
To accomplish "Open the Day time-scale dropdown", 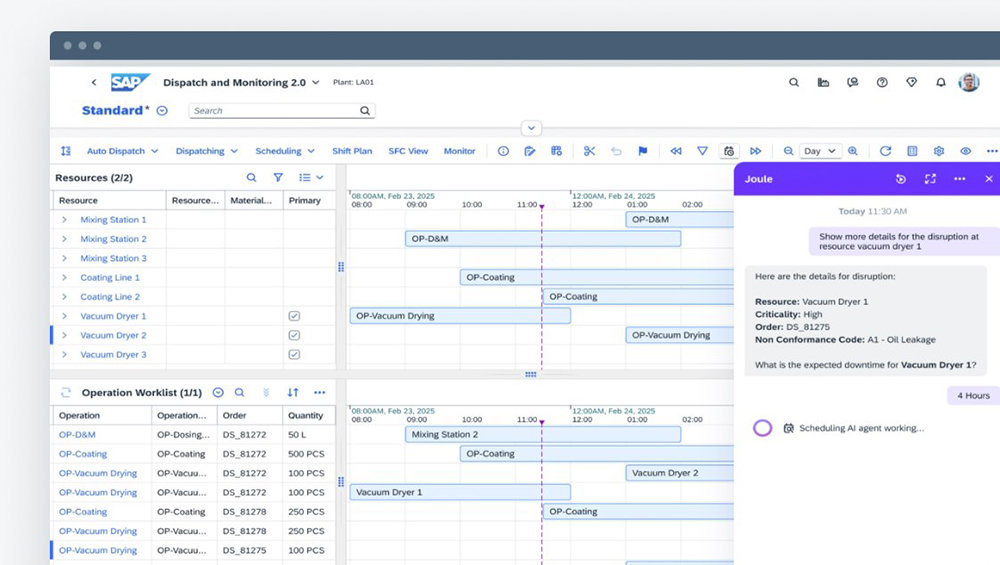I will click(x=819, y=151).
